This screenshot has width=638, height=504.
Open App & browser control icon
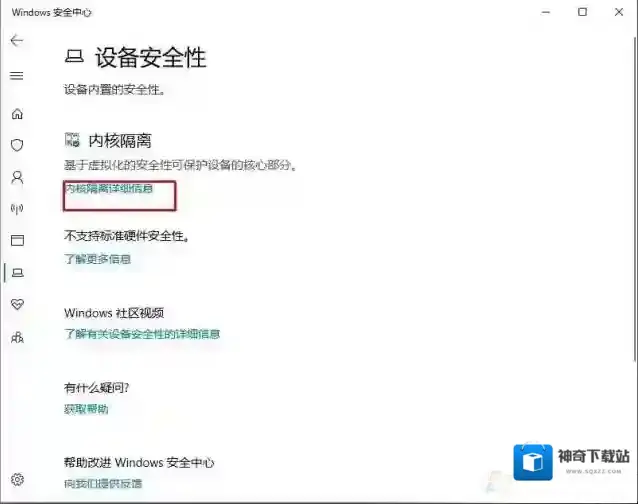pyautogui.click(x=17, y=240)
